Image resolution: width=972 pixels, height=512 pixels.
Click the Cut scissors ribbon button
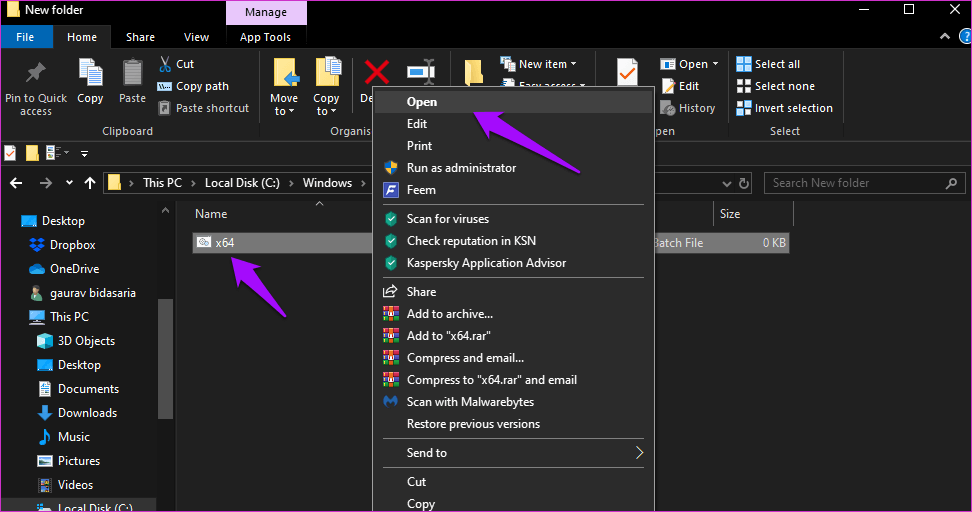point(177,64)
